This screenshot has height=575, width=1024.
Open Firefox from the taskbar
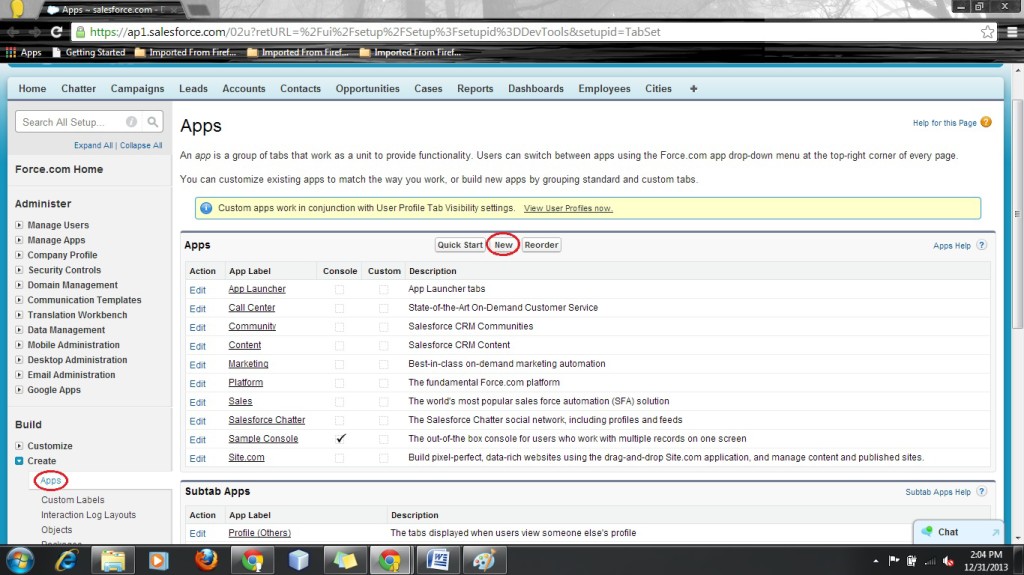pos(206,560)
